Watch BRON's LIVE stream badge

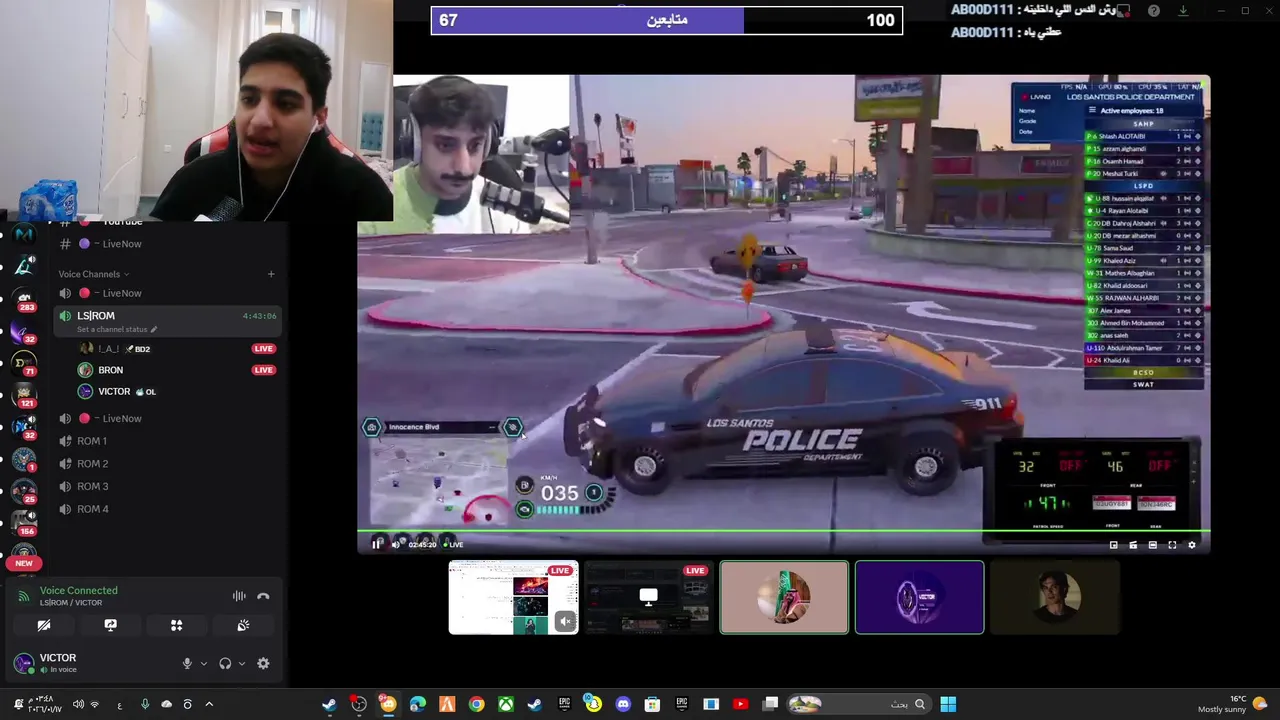tap(263, 370)
